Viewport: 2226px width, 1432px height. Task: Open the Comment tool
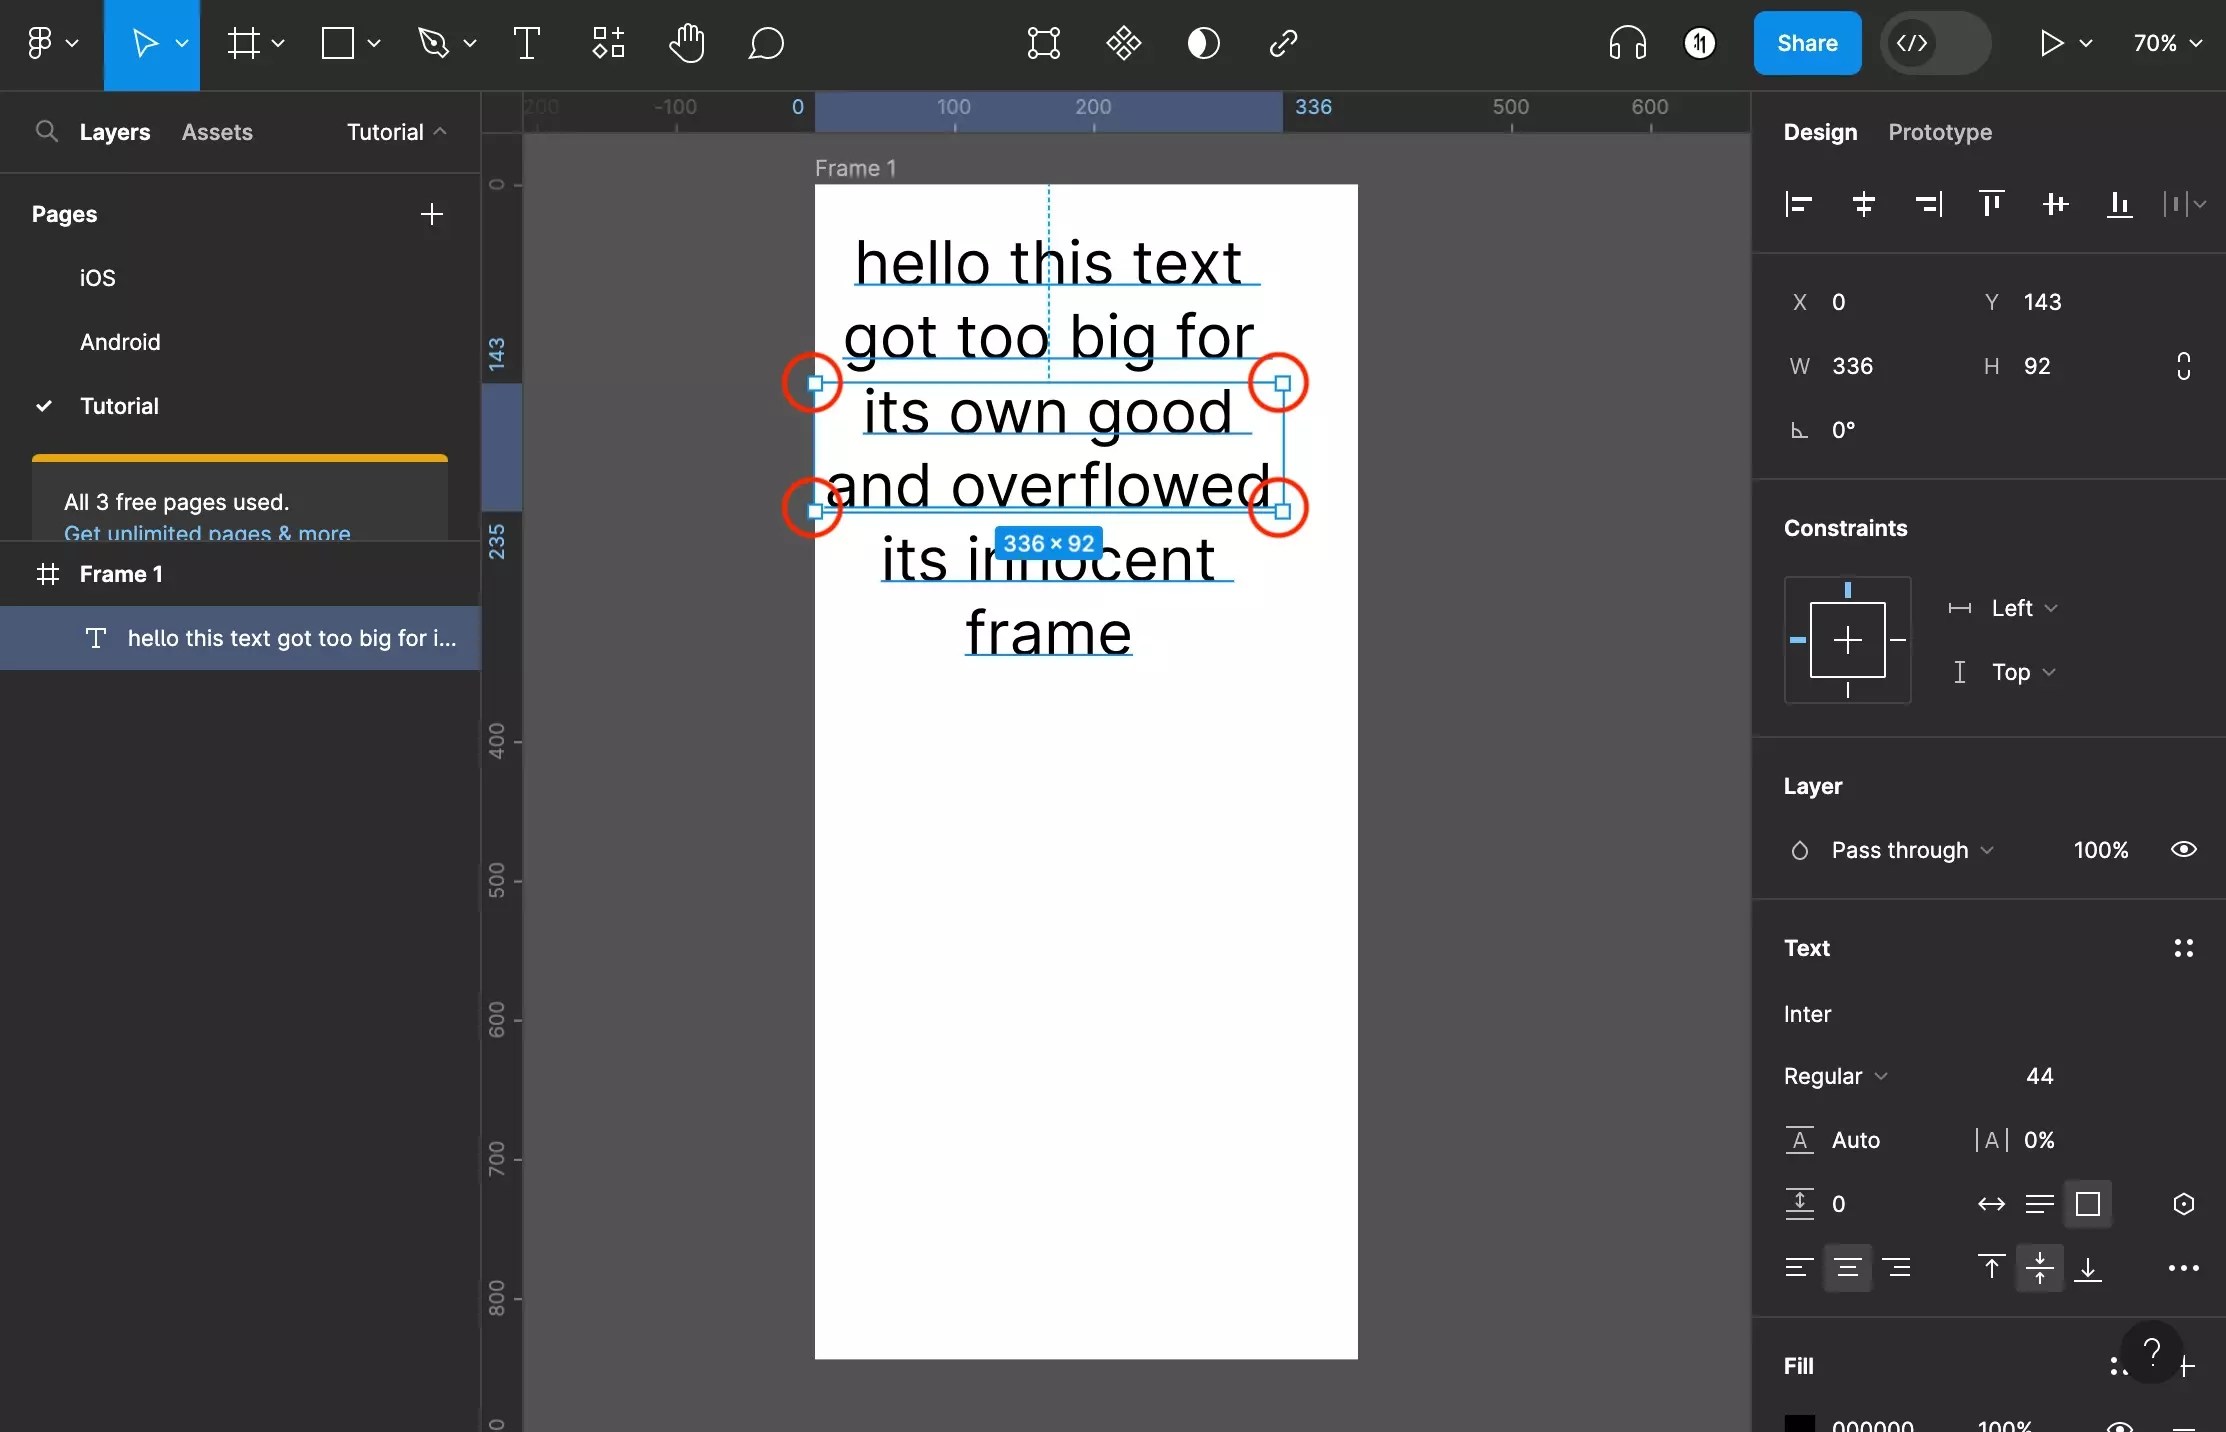click(766, 43)
